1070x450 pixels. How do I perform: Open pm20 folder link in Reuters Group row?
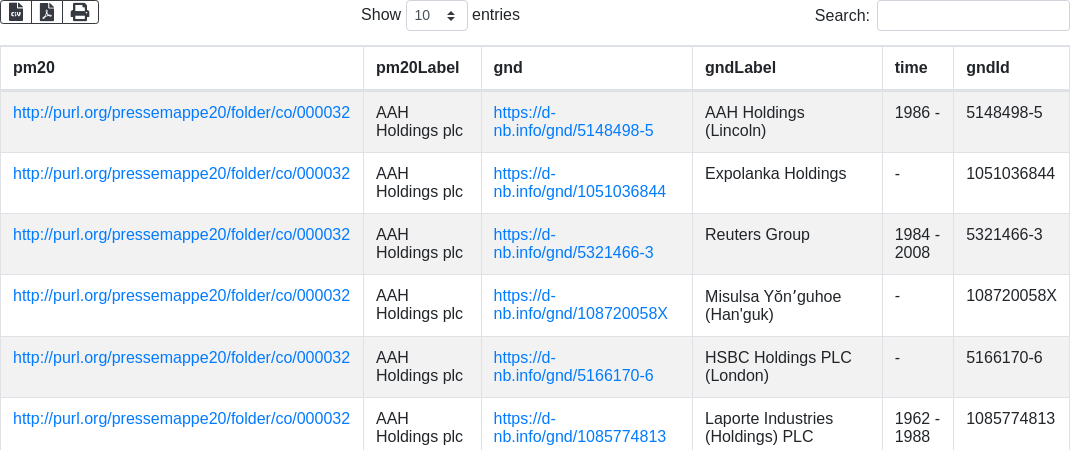click(182, 235)
